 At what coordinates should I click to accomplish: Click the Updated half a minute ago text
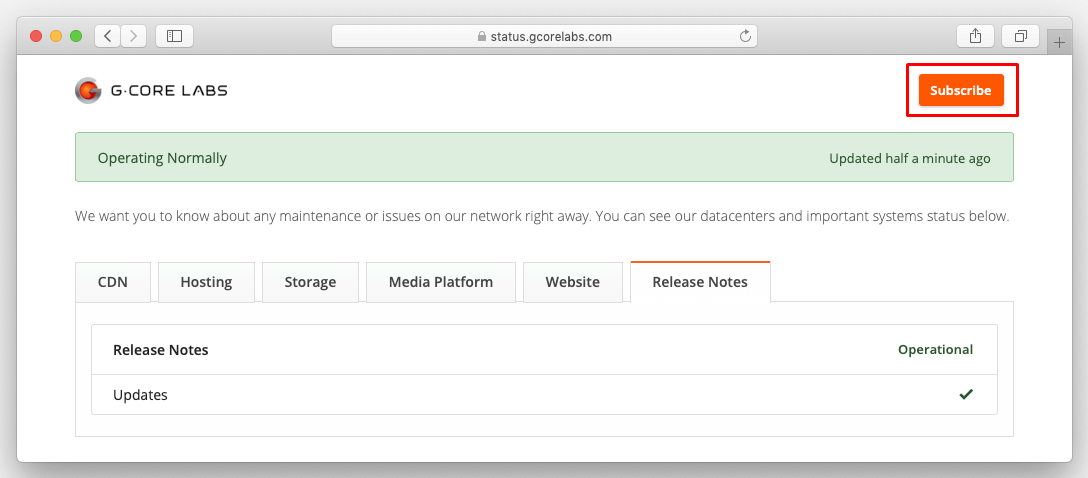[x=910, y=158]
